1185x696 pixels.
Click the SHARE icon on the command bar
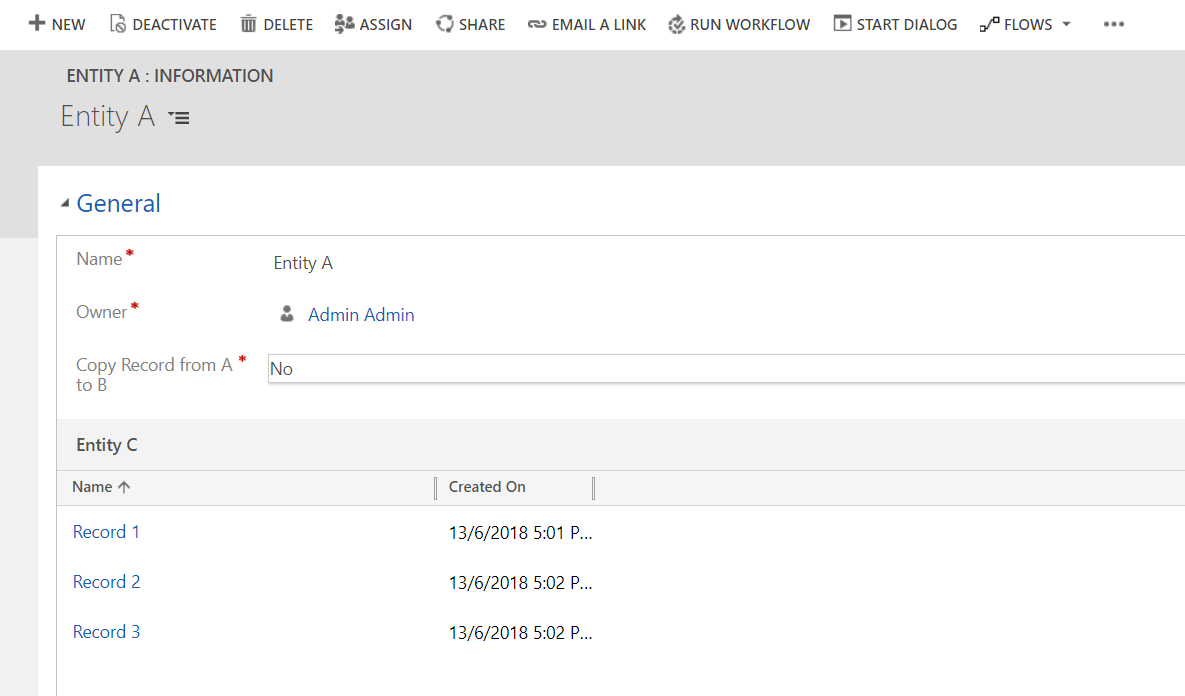pyautogui.click(x=442, y=23)
